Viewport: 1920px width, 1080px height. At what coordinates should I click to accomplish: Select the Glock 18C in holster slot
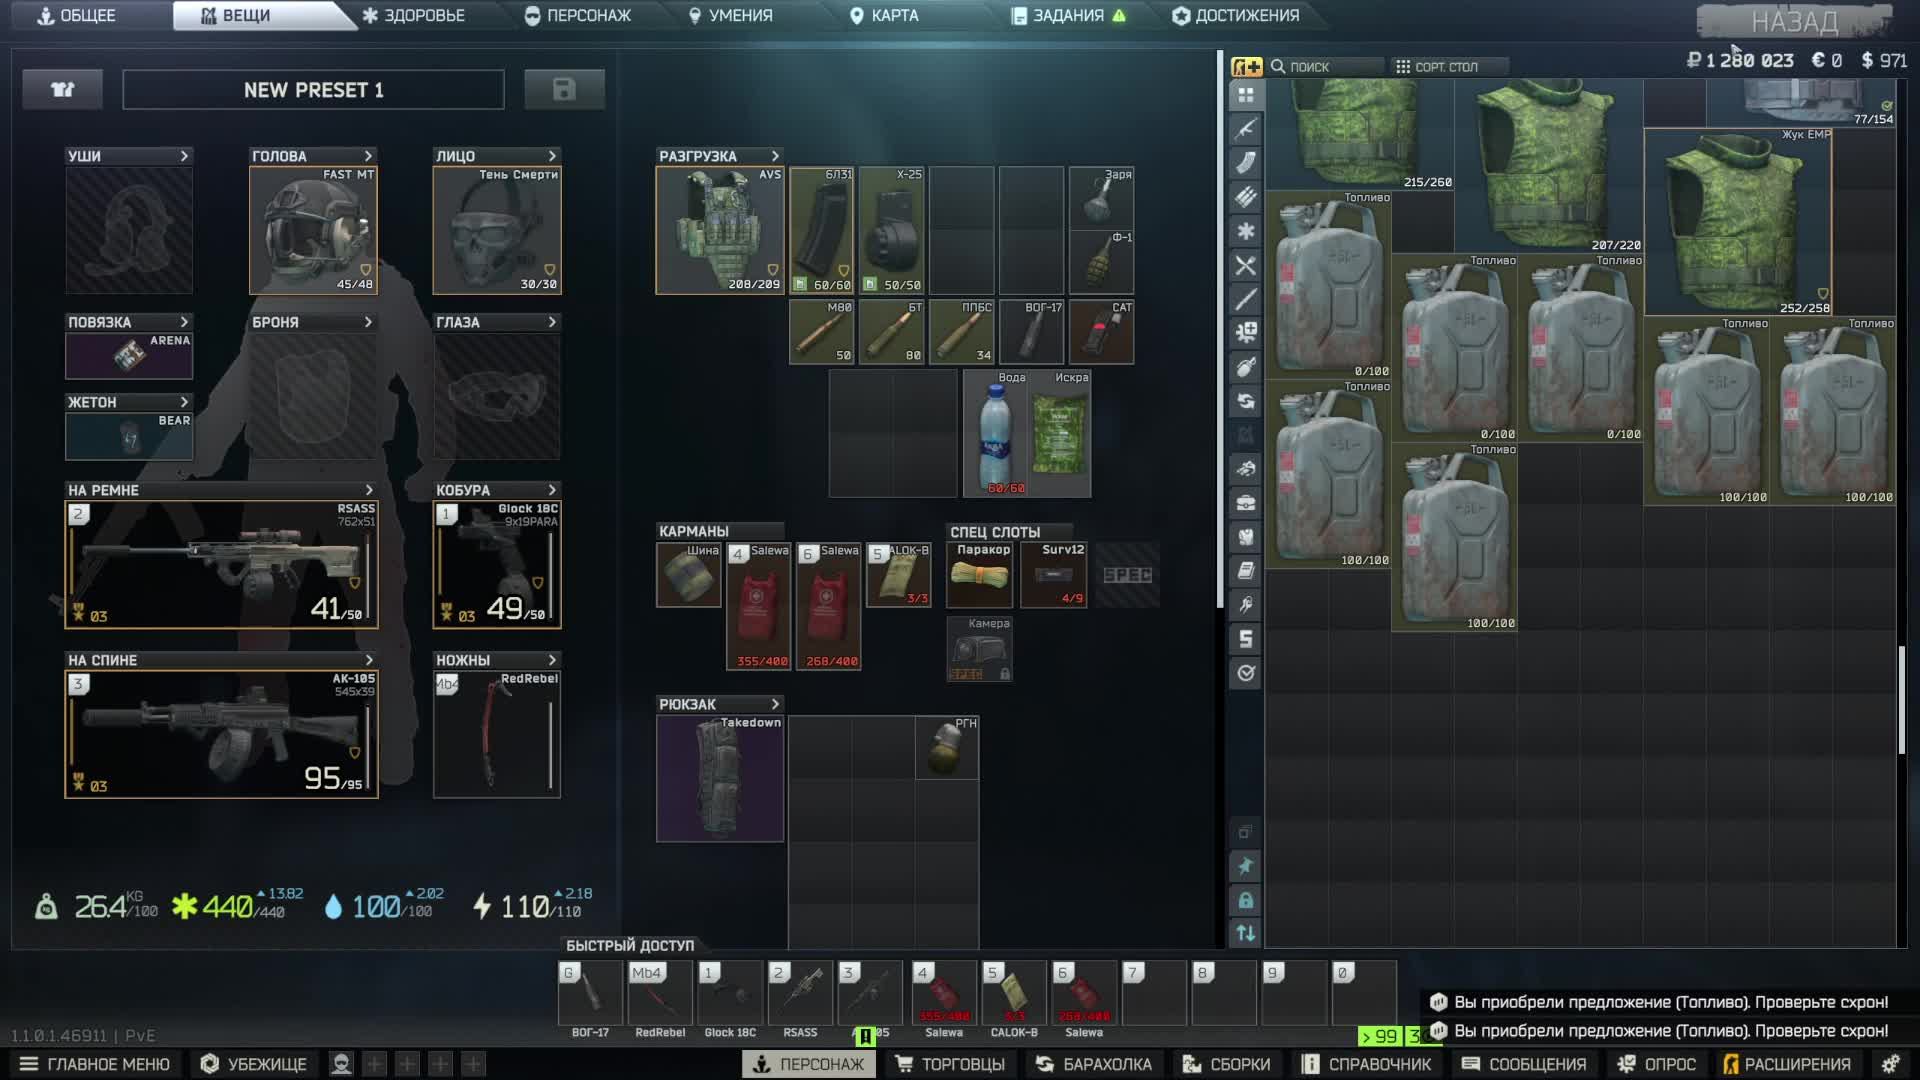pos(497,565)
